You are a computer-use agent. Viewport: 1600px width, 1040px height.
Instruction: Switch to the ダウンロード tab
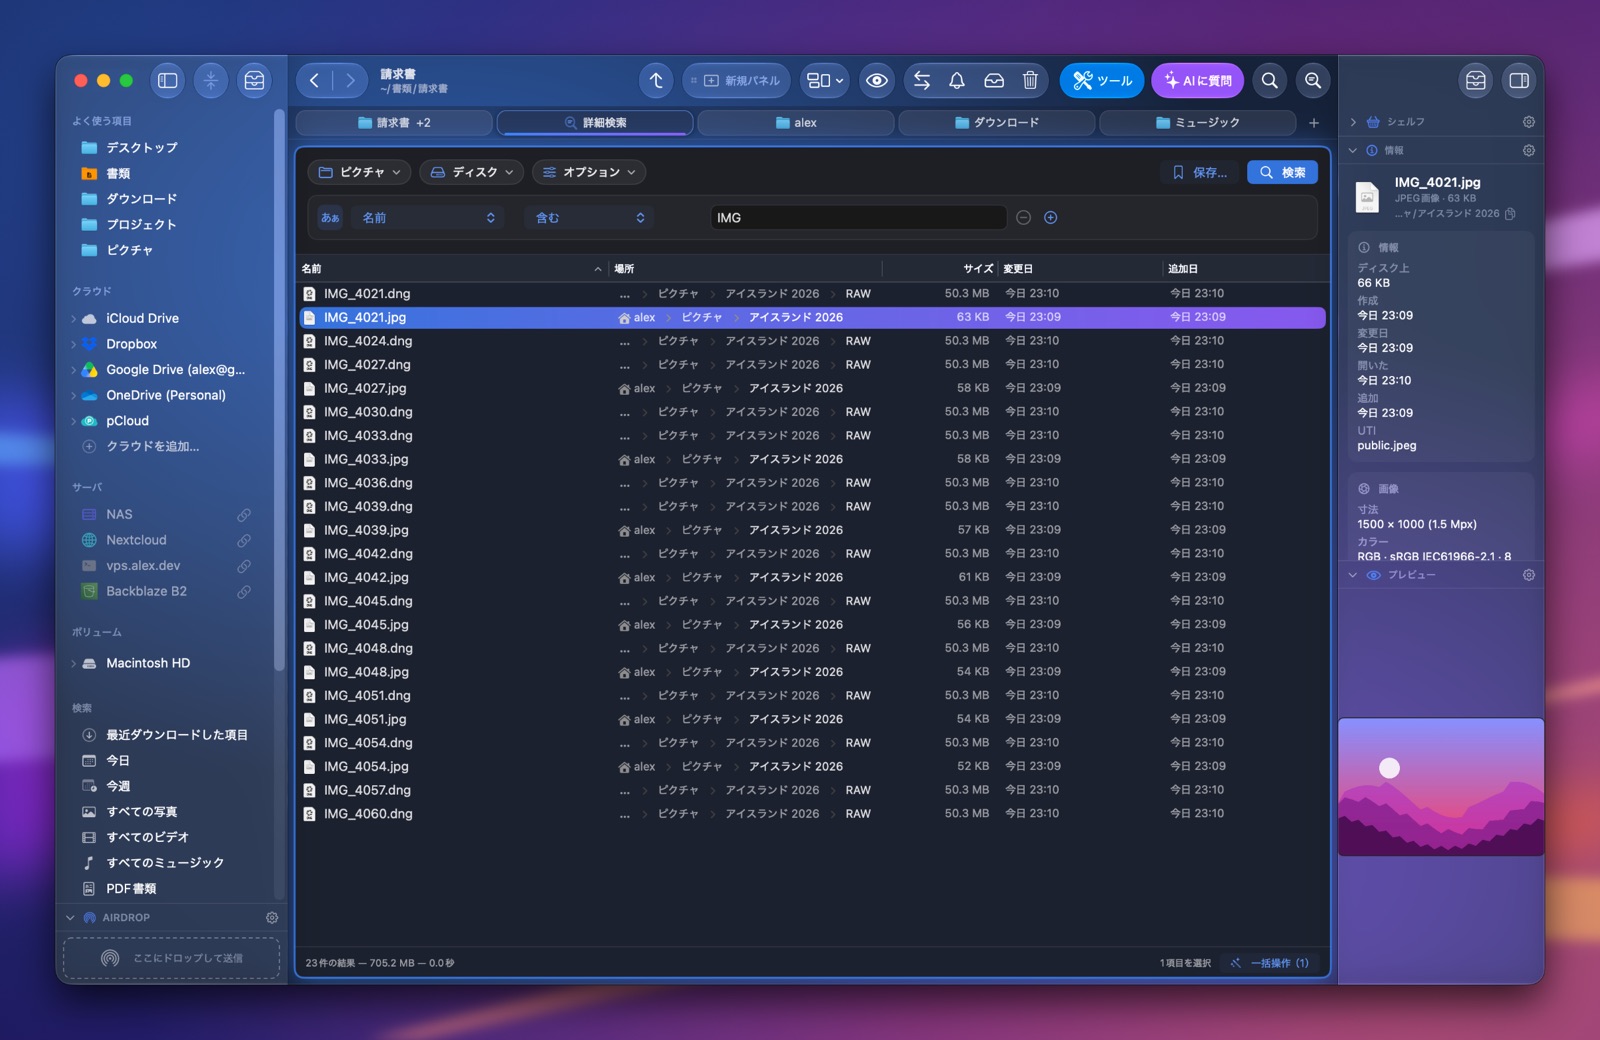point(997,123)
